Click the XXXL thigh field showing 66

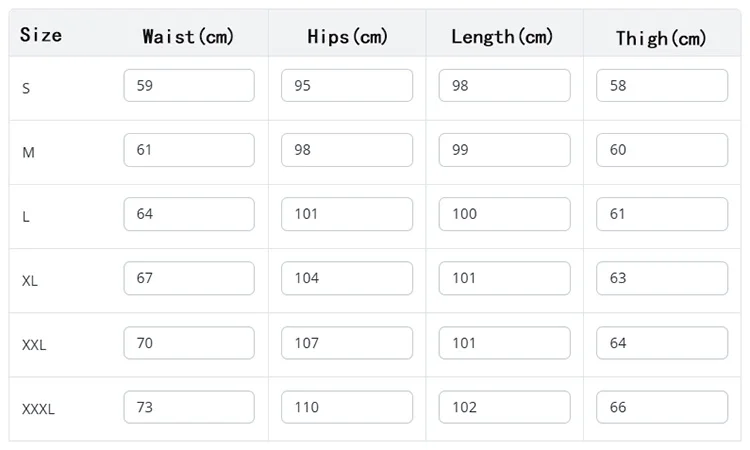[662, 407]
